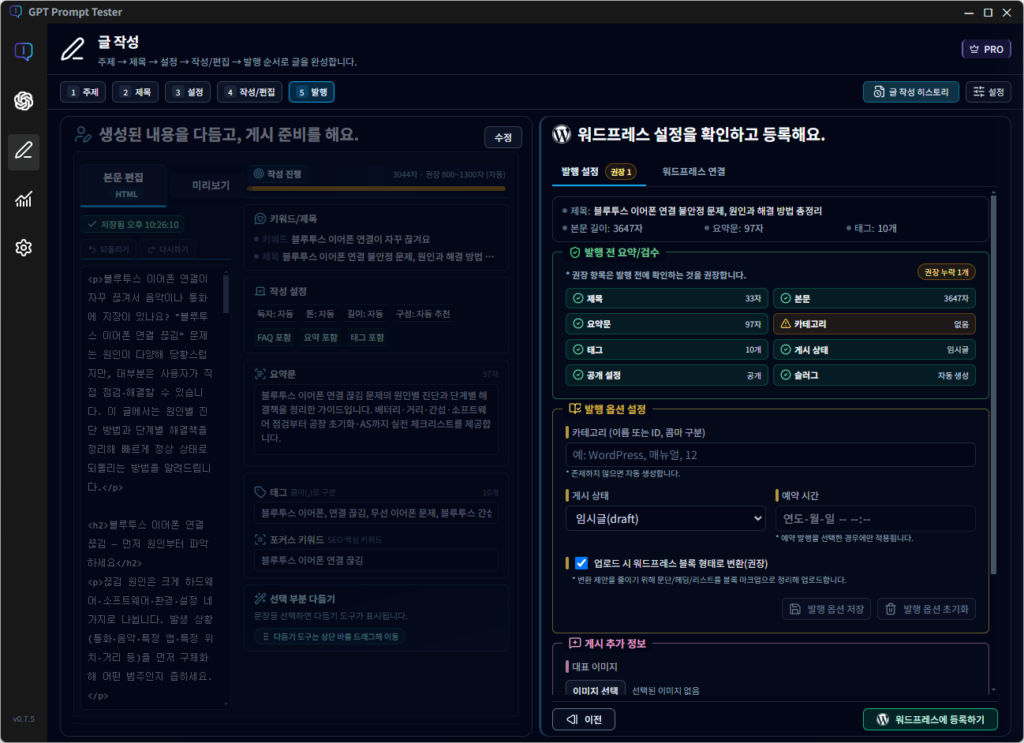This screenshot has width=1024, height=743.
Task: Switch to the 미리보기 tab
Action: click(x=213, y=183)
